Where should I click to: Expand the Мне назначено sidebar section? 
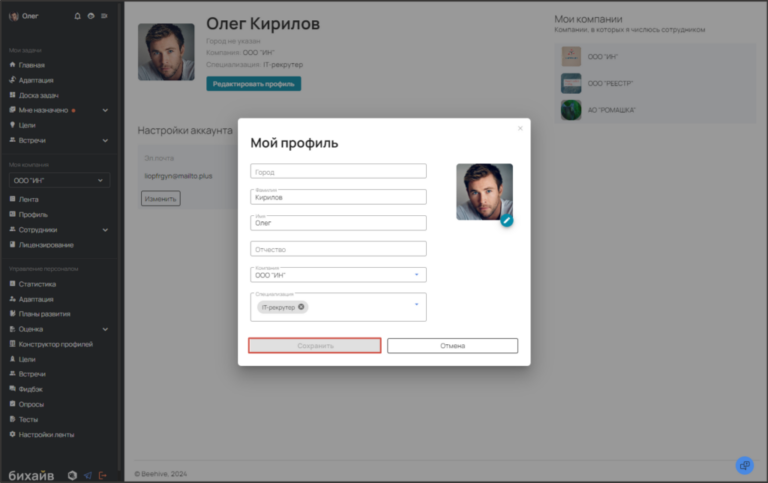tap(105, 110)
